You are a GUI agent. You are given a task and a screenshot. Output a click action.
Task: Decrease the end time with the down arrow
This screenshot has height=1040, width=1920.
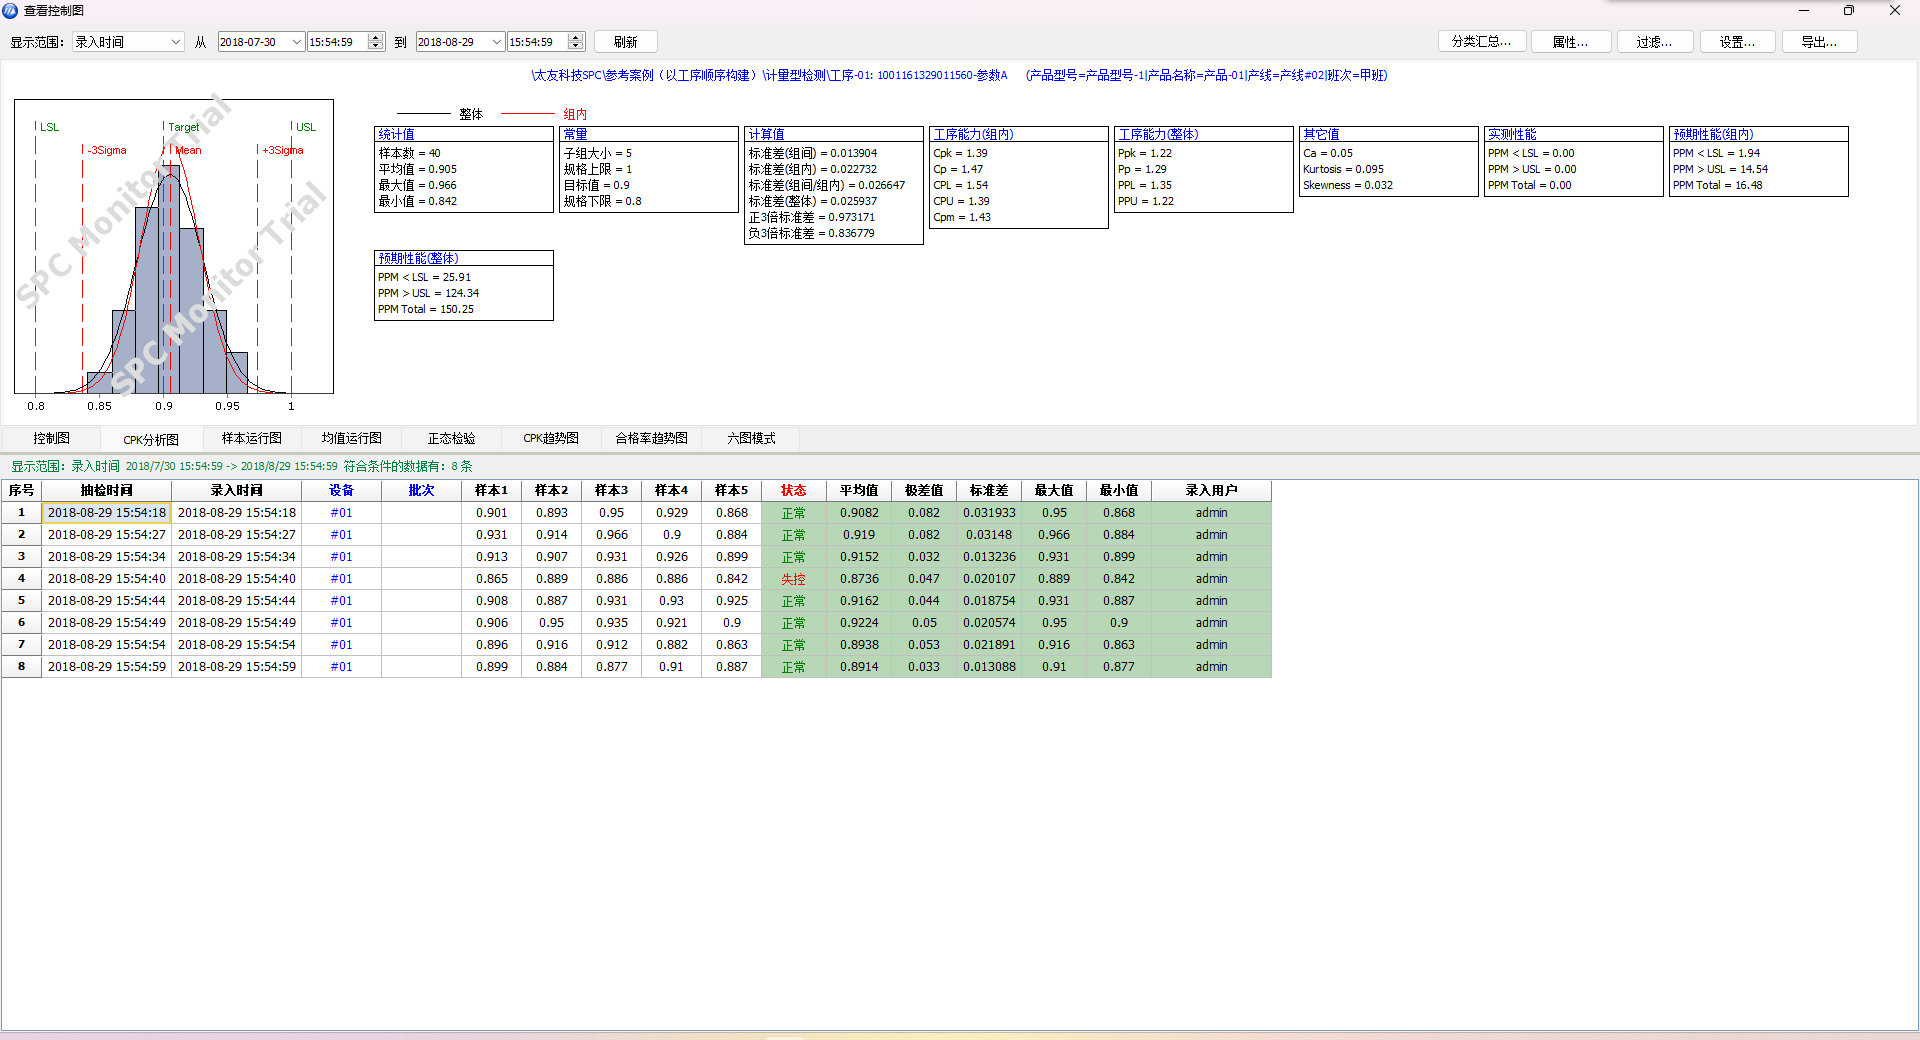tap(575, 46)
